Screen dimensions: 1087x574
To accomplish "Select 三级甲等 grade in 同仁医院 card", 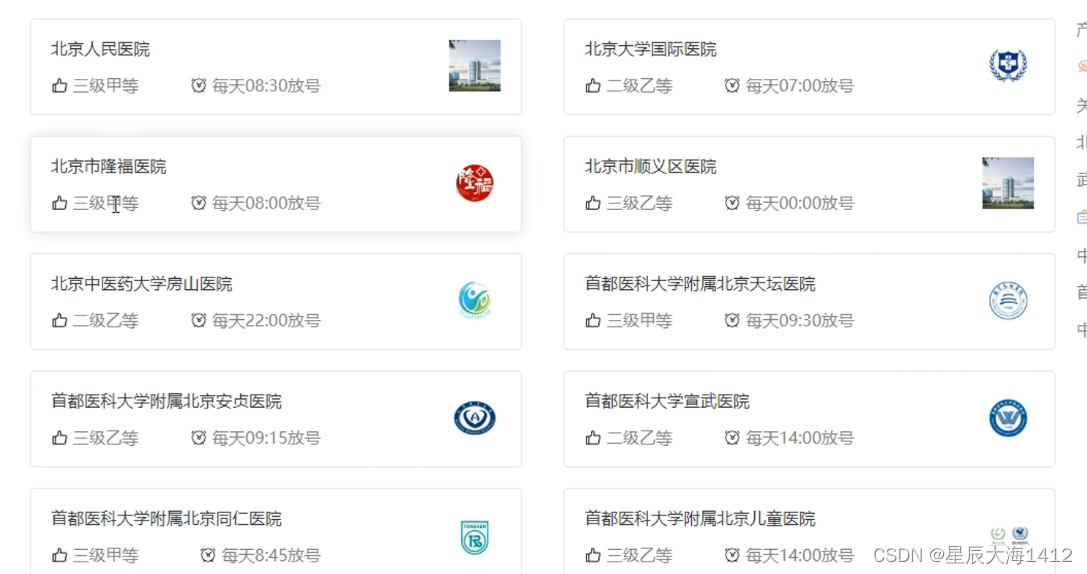I will pos(106,555).
